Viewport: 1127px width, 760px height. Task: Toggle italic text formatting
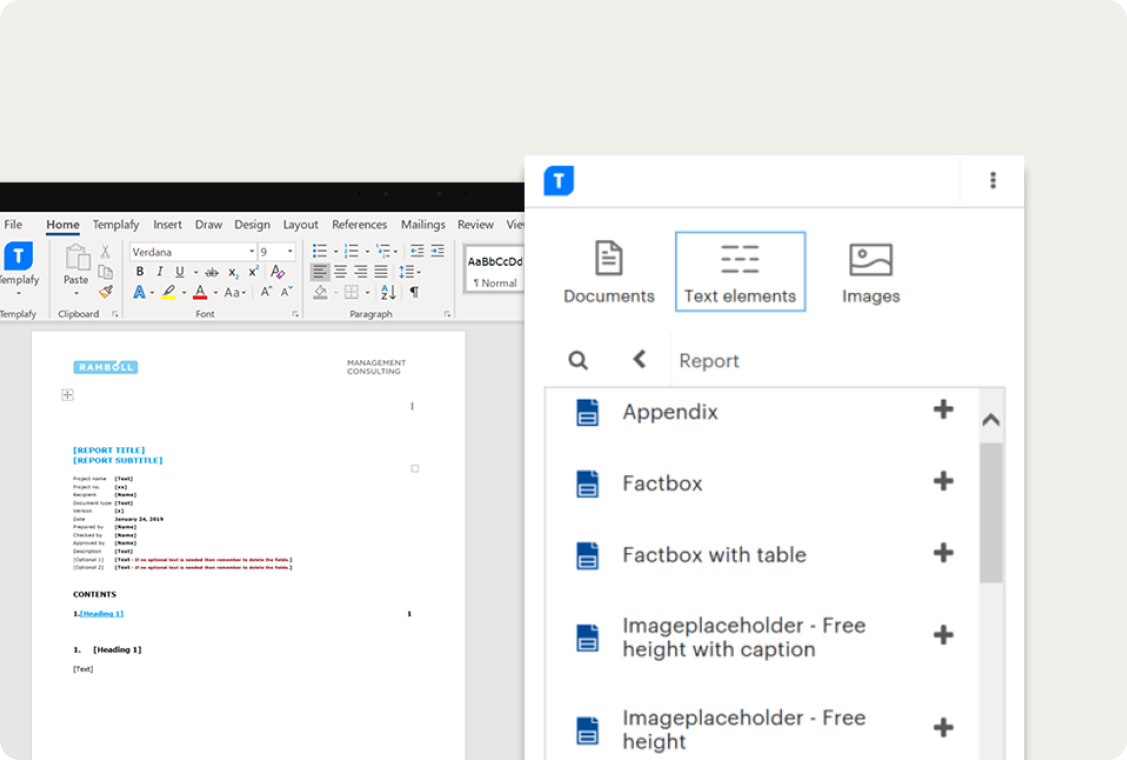(x=160, y=272)
